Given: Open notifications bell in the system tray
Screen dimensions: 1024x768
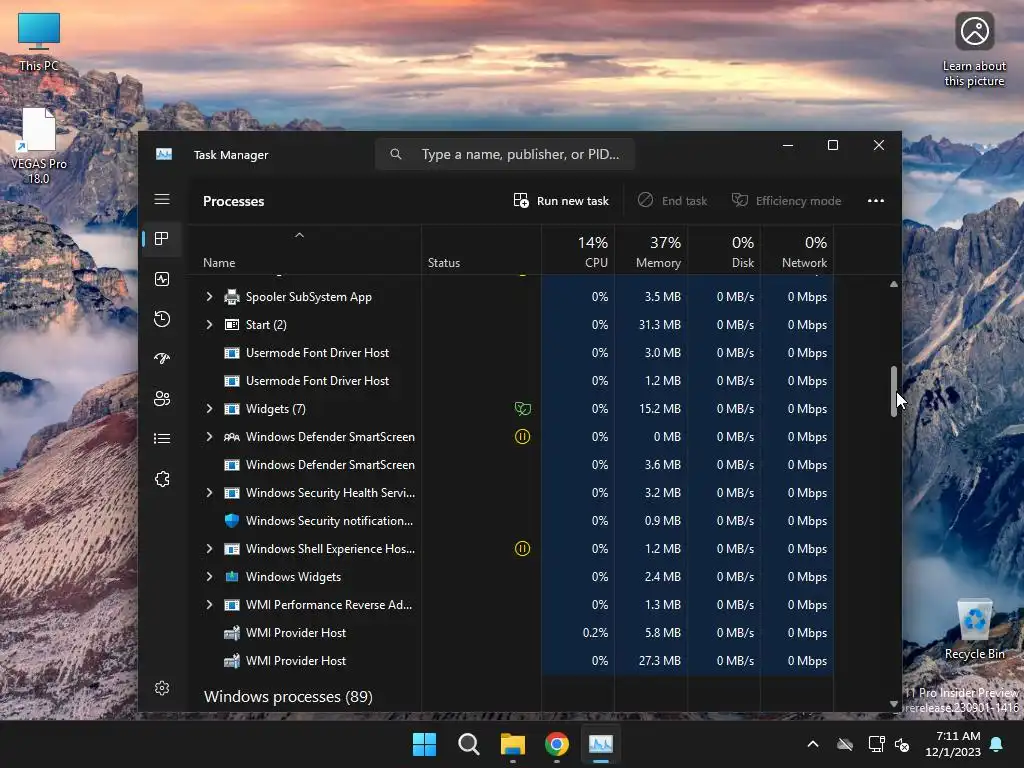Looking at the screenshot, I should coord(997,744).
